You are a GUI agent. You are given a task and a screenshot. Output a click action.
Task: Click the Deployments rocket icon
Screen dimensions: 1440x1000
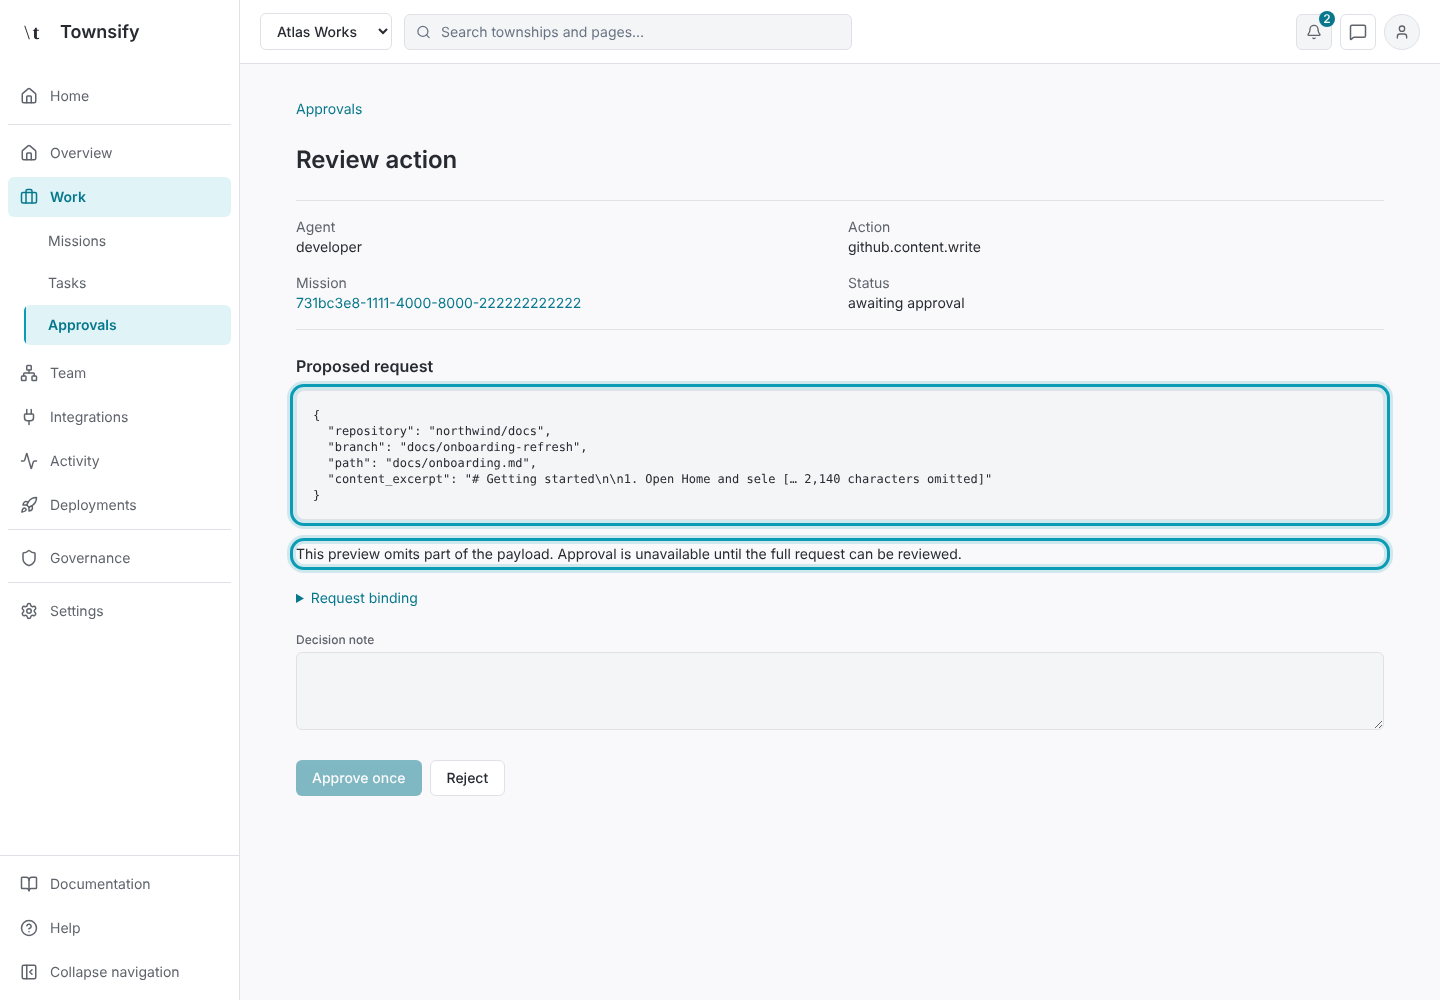(x=29, y=505)
